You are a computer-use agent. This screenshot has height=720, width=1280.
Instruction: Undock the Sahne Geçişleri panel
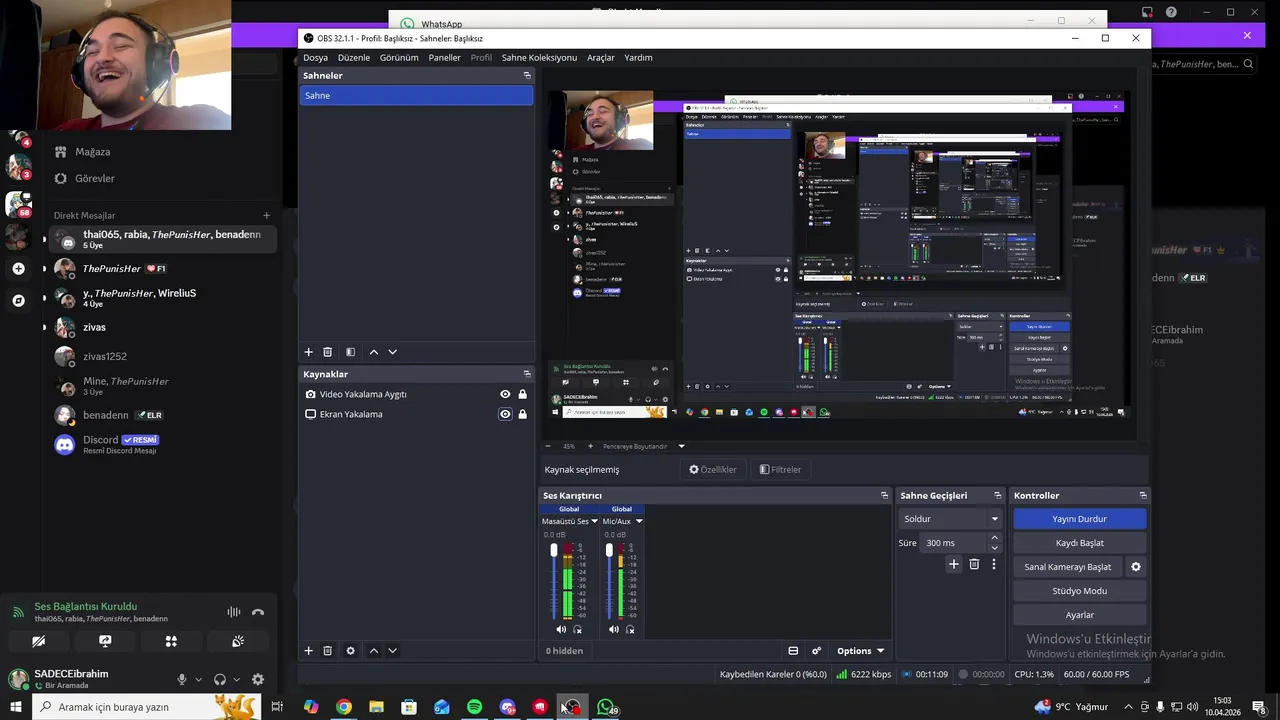coord(997,495)
